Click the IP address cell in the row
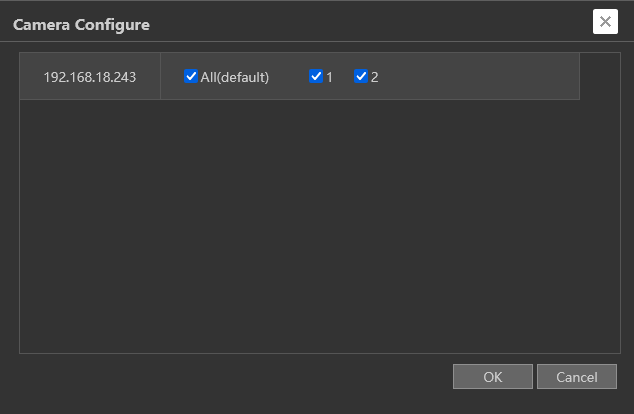 click(x=89, y=77)
